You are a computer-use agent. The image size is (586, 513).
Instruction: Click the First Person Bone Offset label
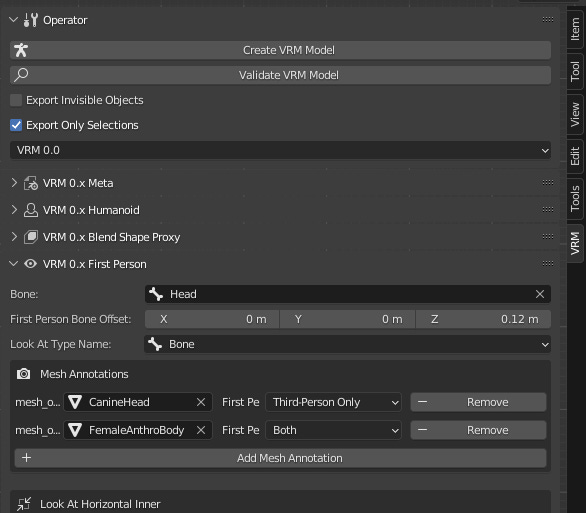tap(71, 319)
